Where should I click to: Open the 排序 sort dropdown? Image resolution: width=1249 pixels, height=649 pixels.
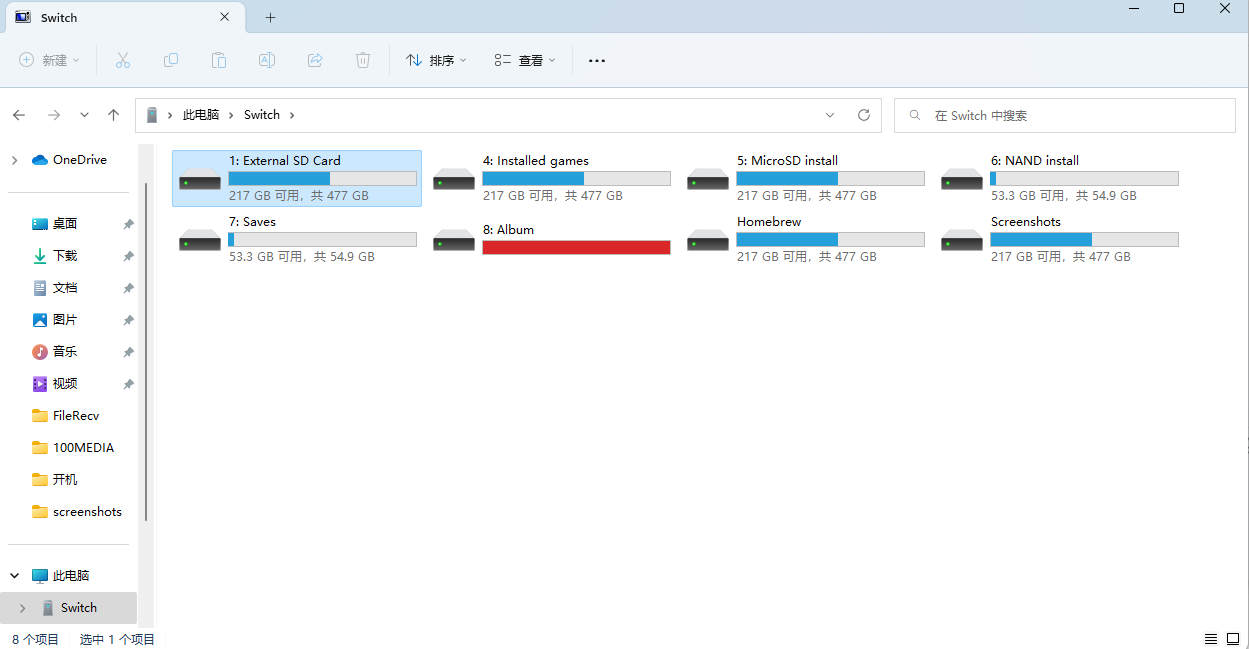[436, 61]
